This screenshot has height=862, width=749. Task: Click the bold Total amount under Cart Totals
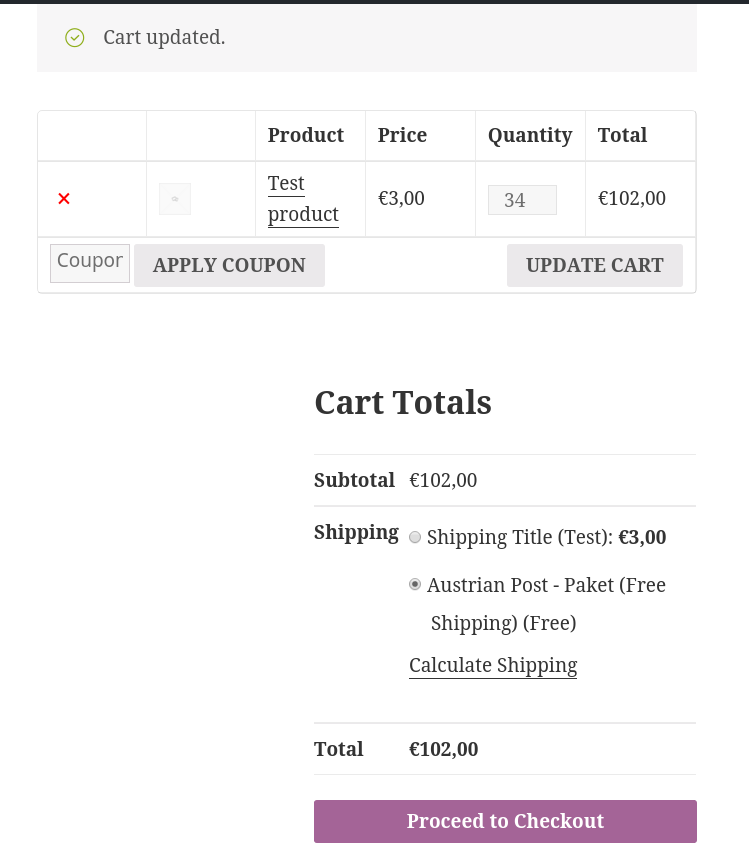tap(443, 749)
